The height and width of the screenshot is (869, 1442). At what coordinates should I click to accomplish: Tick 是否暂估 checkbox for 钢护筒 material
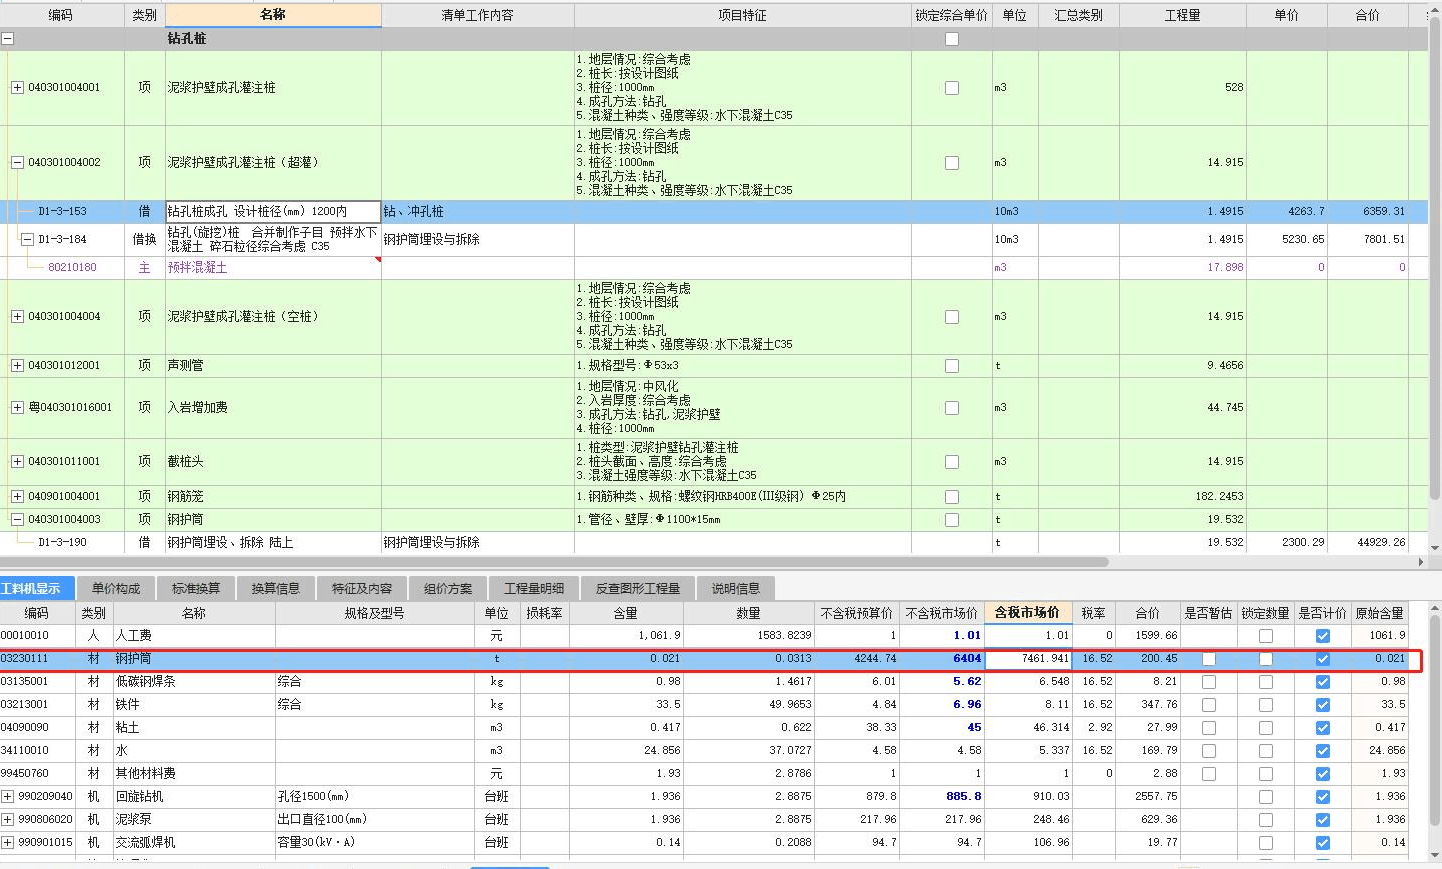[1209, 658]
